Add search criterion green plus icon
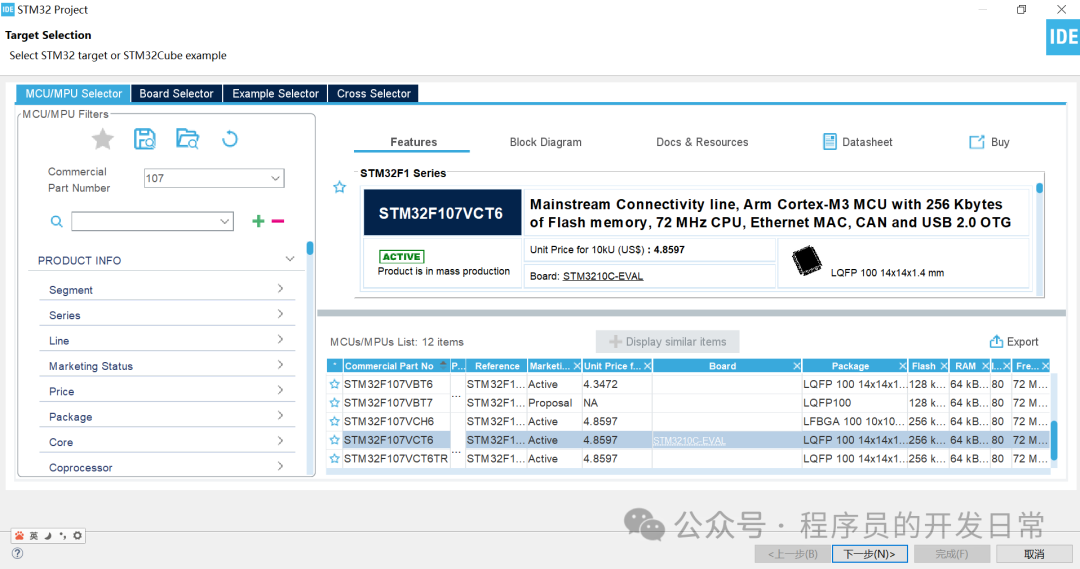1080x569 pixels. coord(258,221)
